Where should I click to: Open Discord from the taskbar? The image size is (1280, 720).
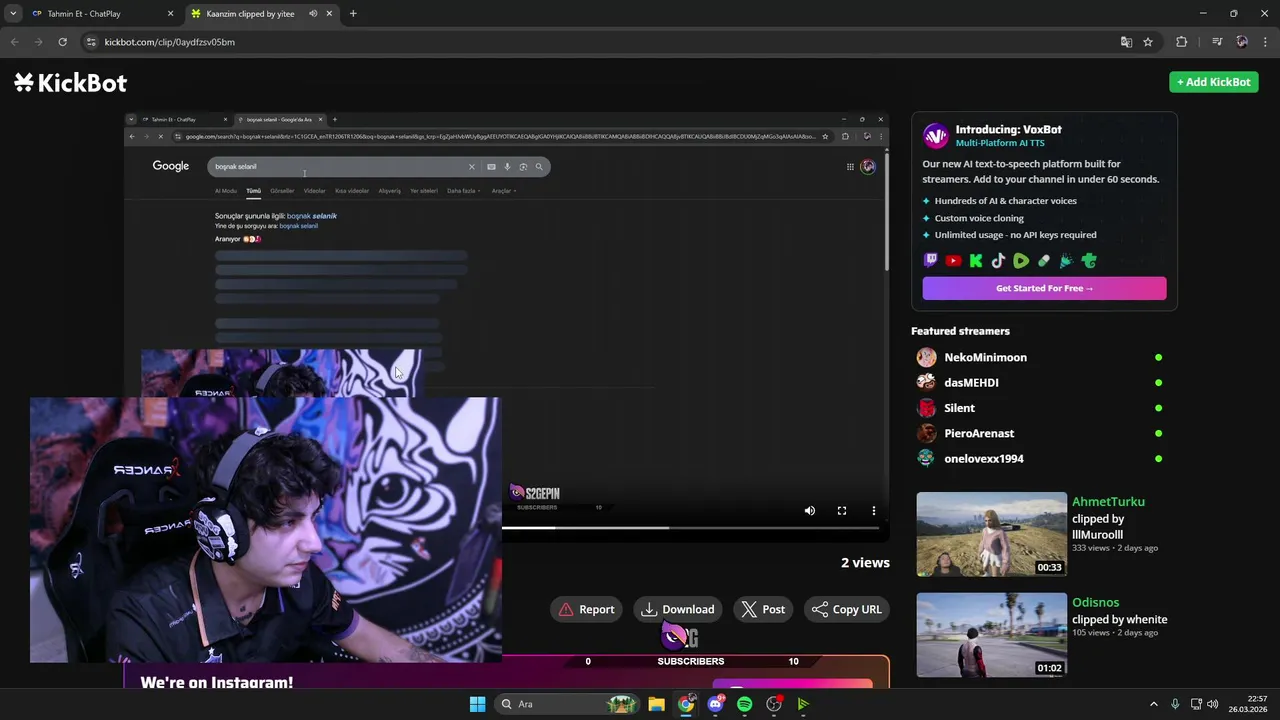[715, 704]
